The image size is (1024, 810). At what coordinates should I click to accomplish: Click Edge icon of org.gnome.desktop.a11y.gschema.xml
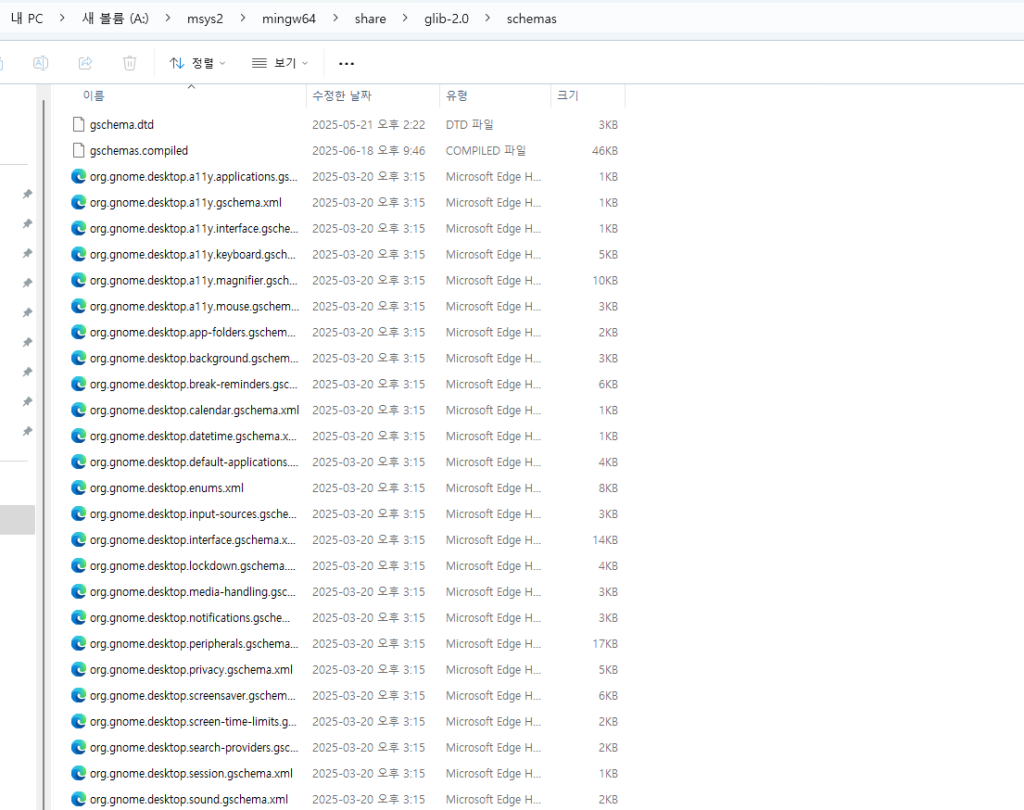78,202
